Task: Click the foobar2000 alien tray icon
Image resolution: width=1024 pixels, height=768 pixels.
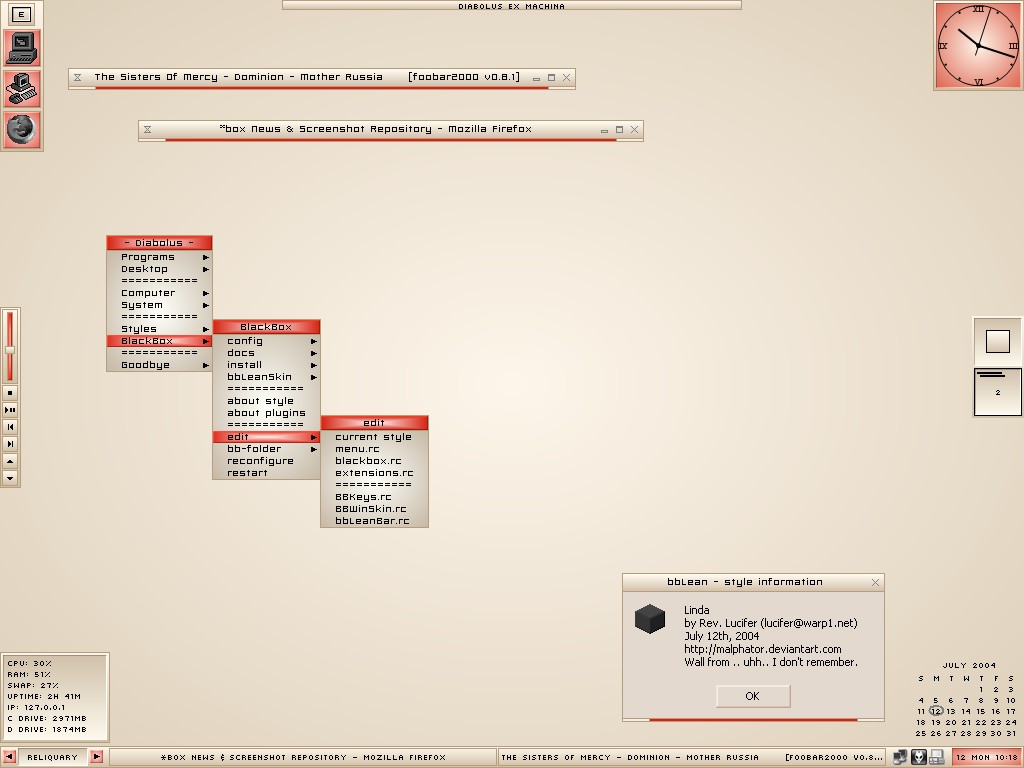Action: [x=918, y=757]
